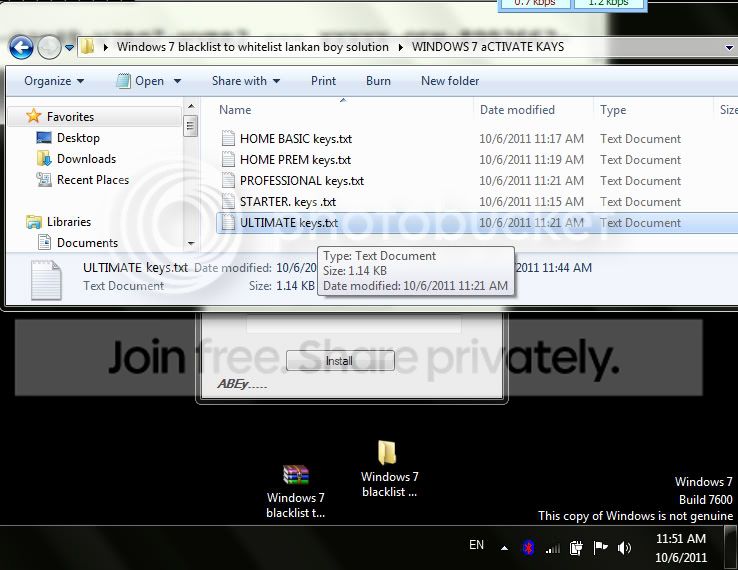The height and width of the screenshot is (570, 738).
Task: Open the Windows 7 blacklist desktop folder
Action: (x=389, y=468)
